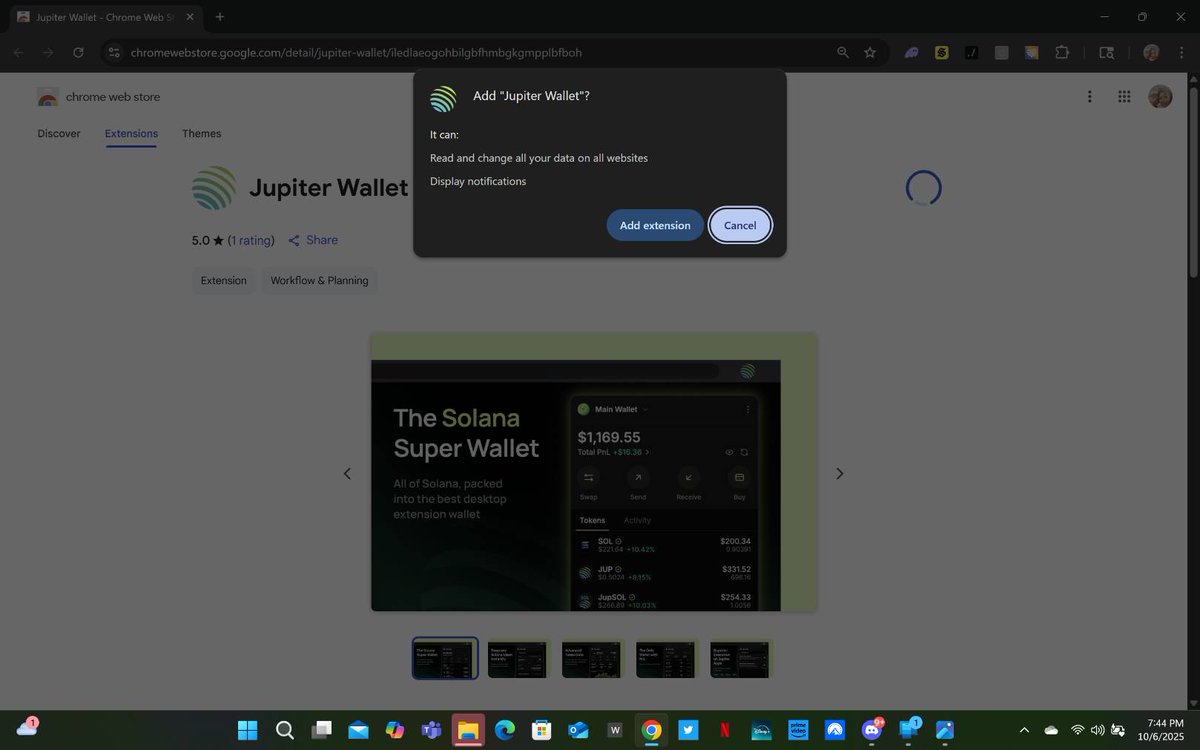1200x750 pixels.
Task: Open the Google apps grid
Action: click(1124, 96)
